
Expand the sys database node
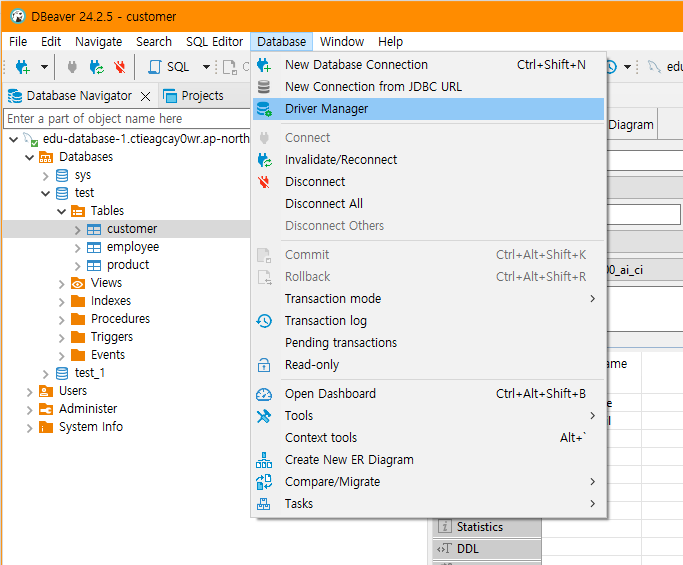45,176
